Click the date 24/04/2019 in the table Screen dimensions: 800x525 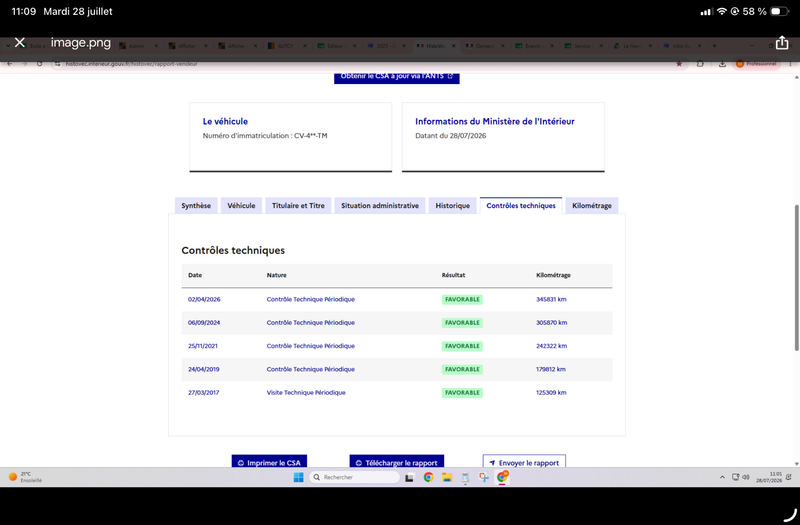tap(204, 369)
